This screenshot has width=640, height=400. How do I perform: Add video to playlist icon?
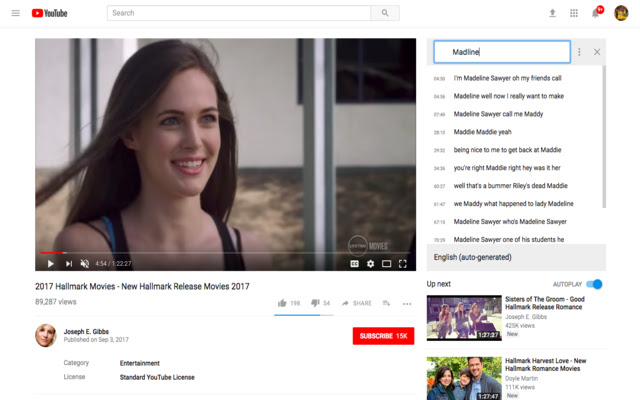coord(386,303)
